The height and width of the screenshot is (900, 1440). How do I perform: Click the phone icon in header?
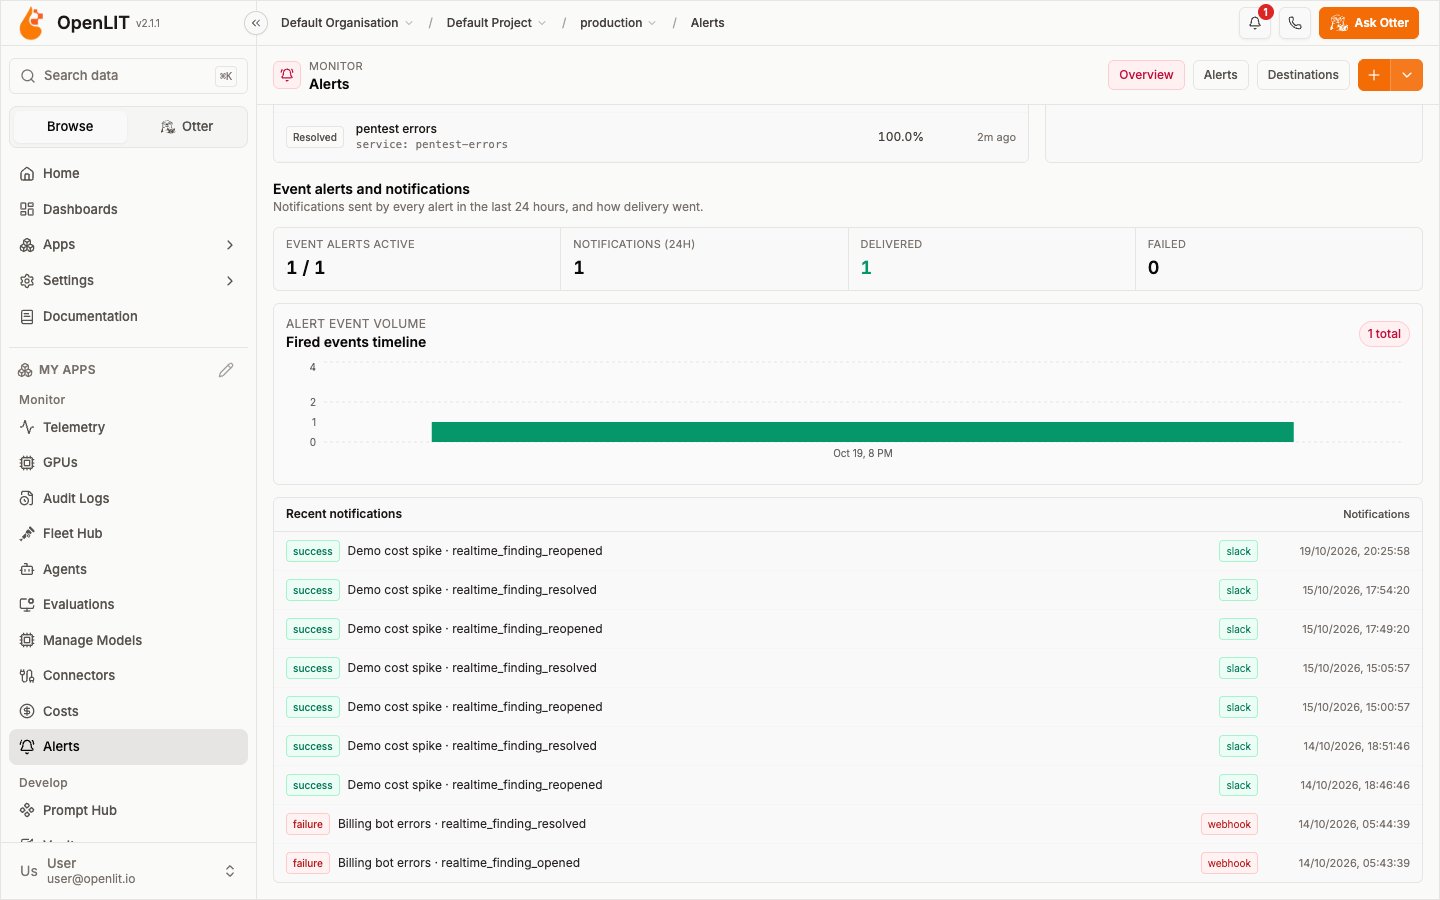click(1295, 23)
